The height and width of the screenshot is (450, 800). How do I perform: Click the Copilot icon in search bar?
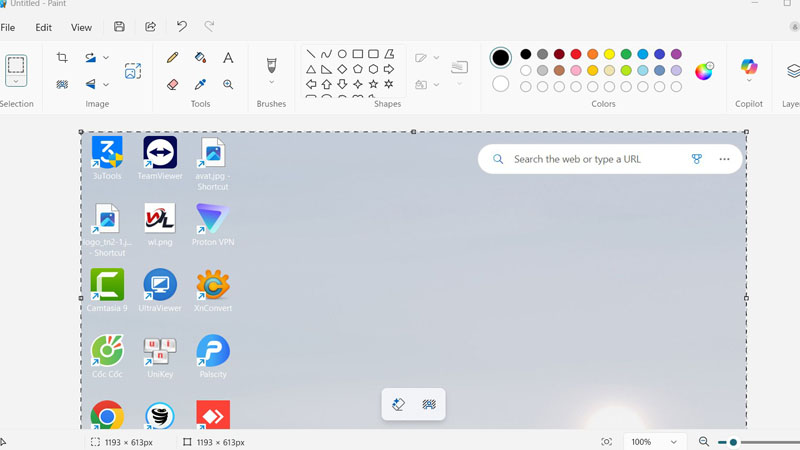click(697, 159)
